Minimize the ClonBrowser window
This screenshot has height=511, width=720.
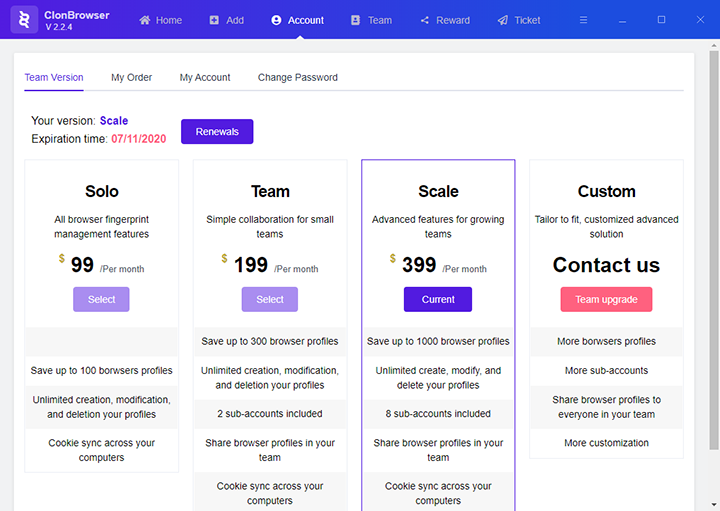622,20
